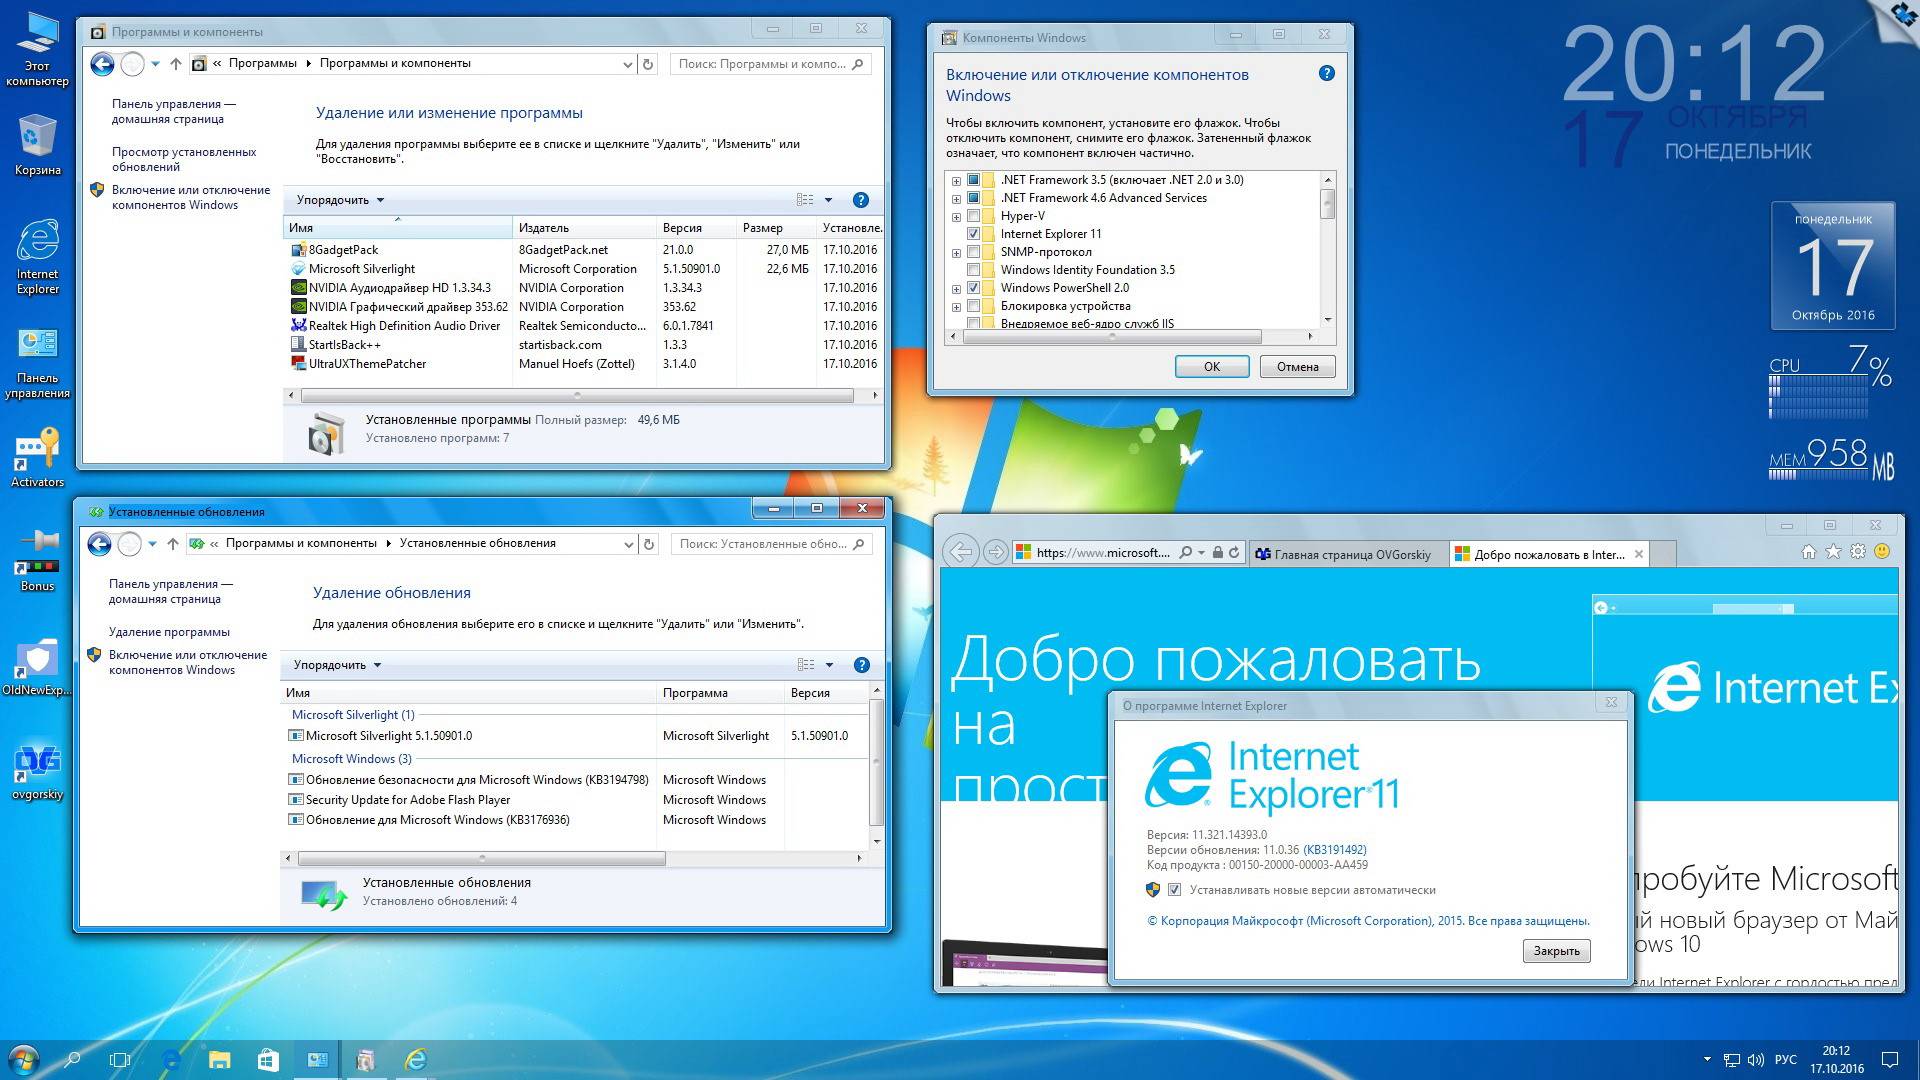Click horizontal scrollbar in programs list
The image size is (1920, 1080).
[x=577, y=396]
